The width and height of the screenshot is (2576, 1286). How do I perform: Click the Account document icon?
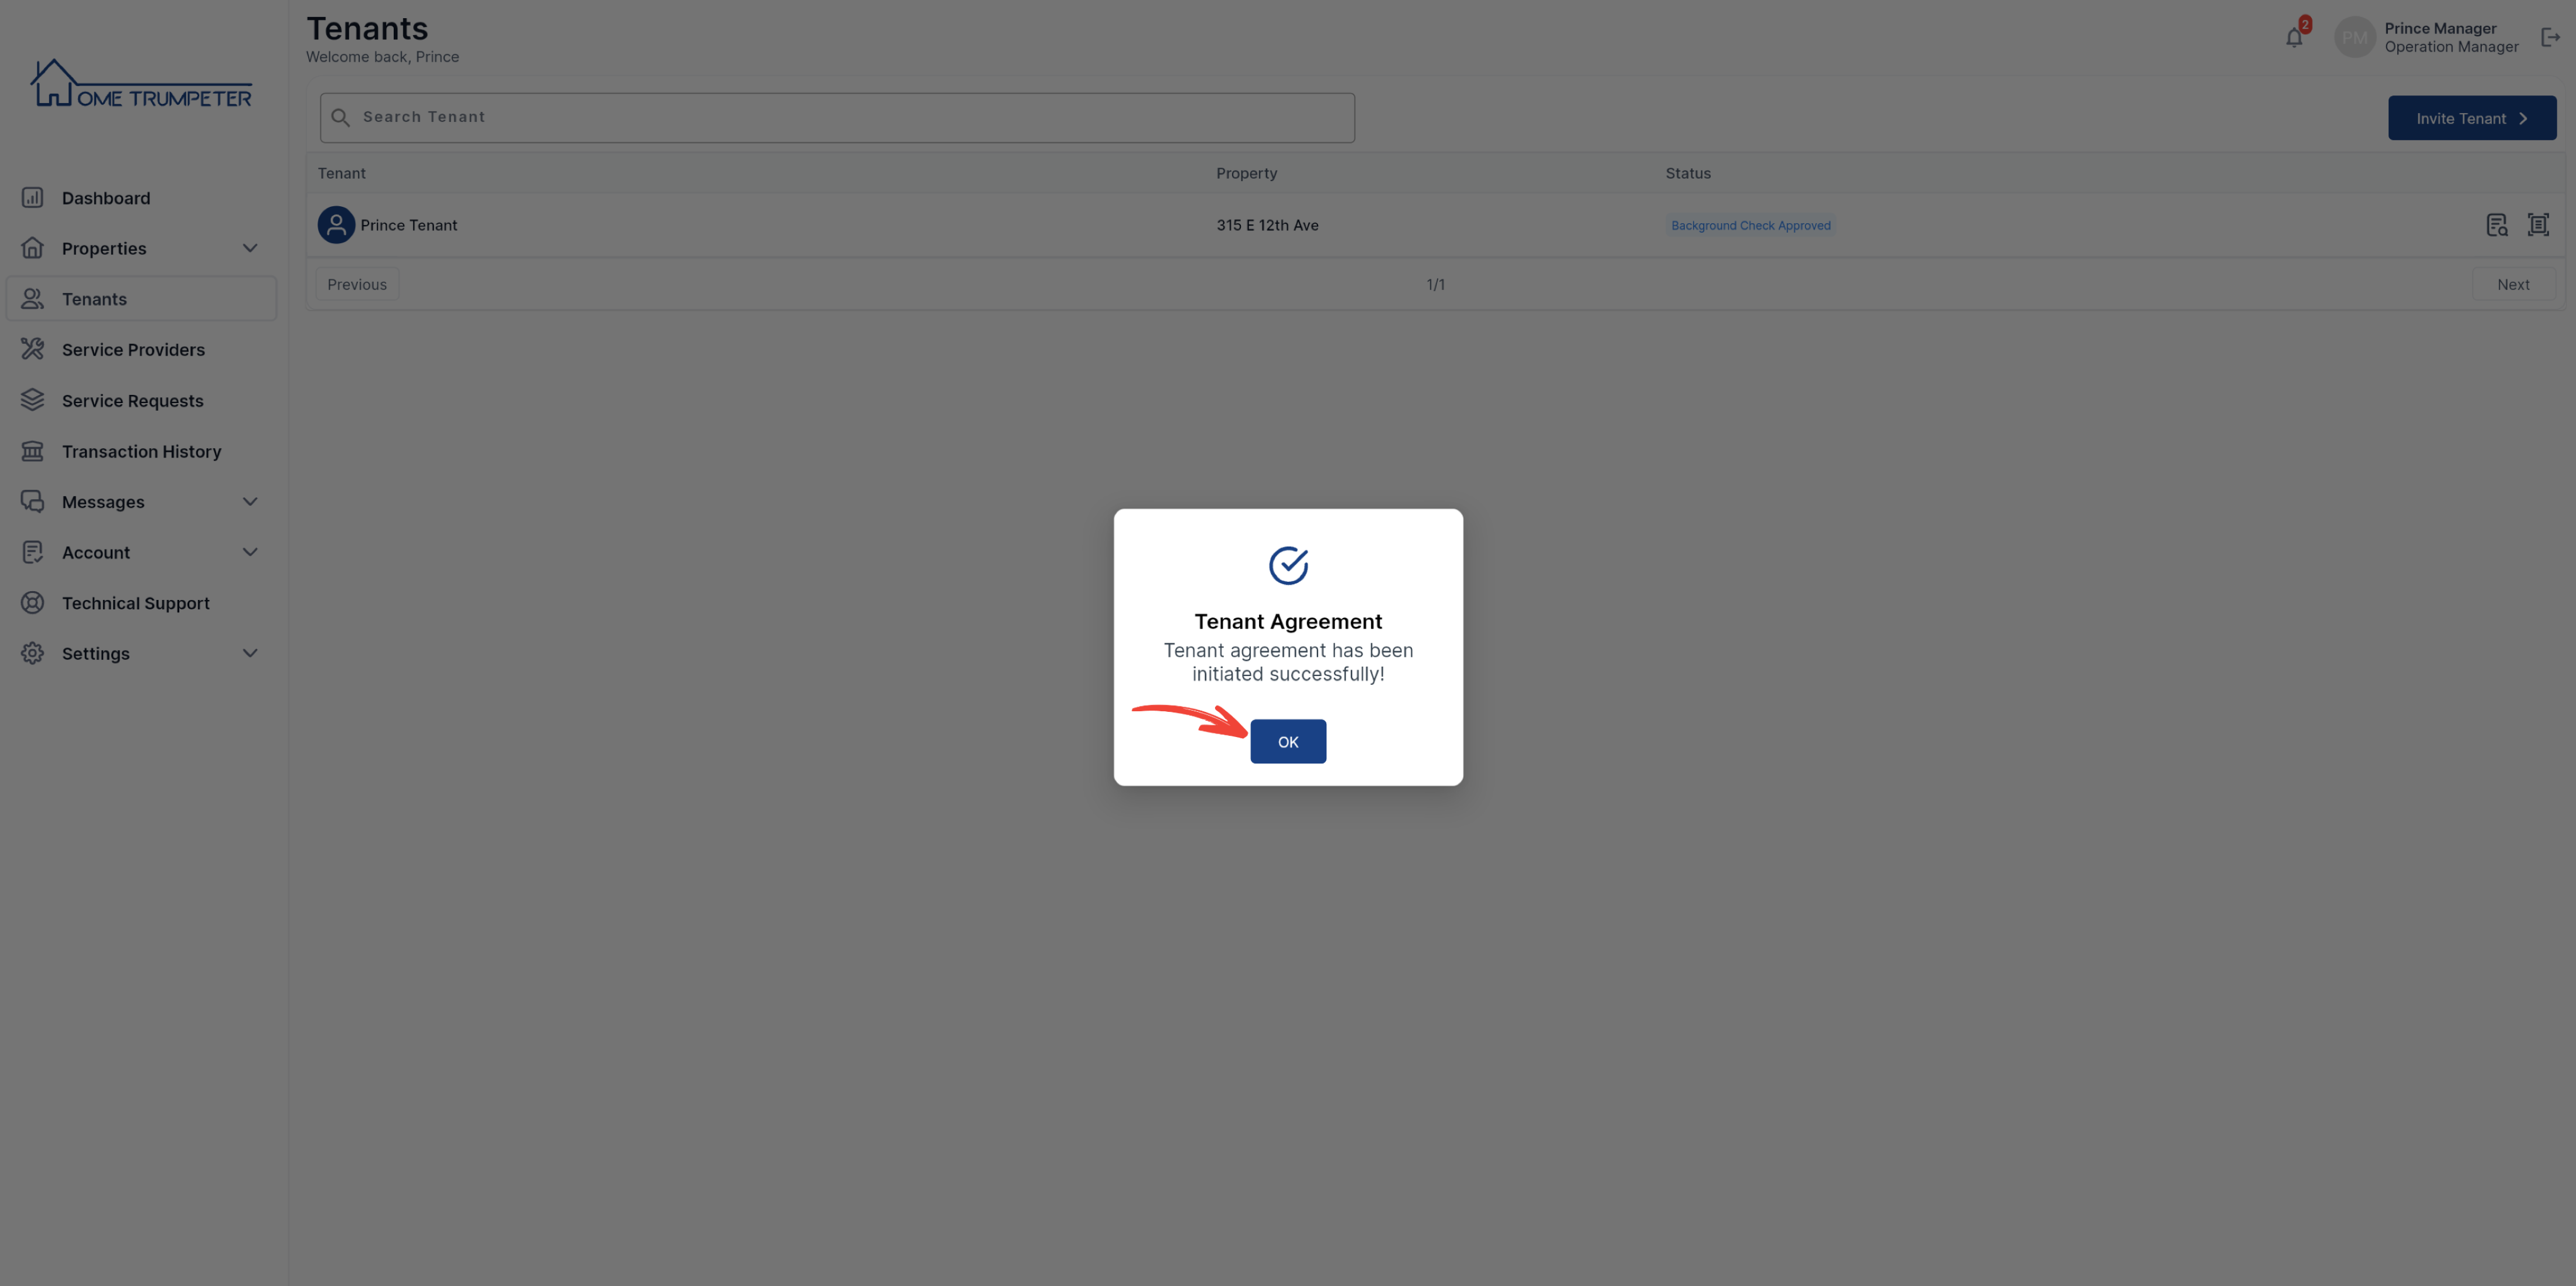point(32,552)
